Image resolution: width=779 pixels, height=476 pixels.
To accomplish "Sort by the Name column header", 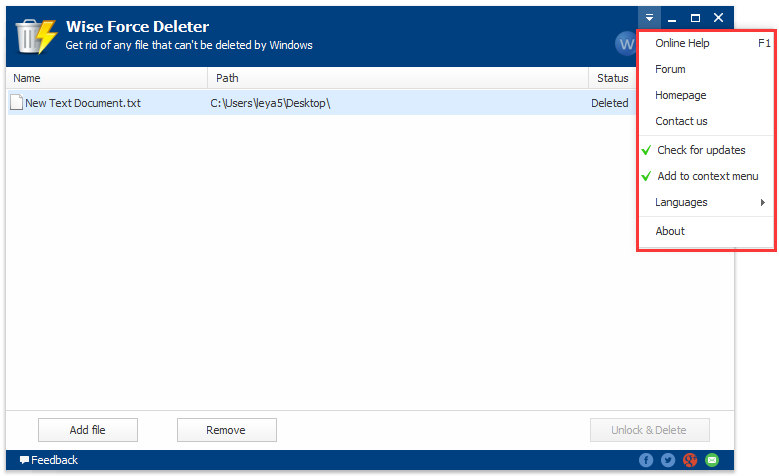I will [107, 78].
